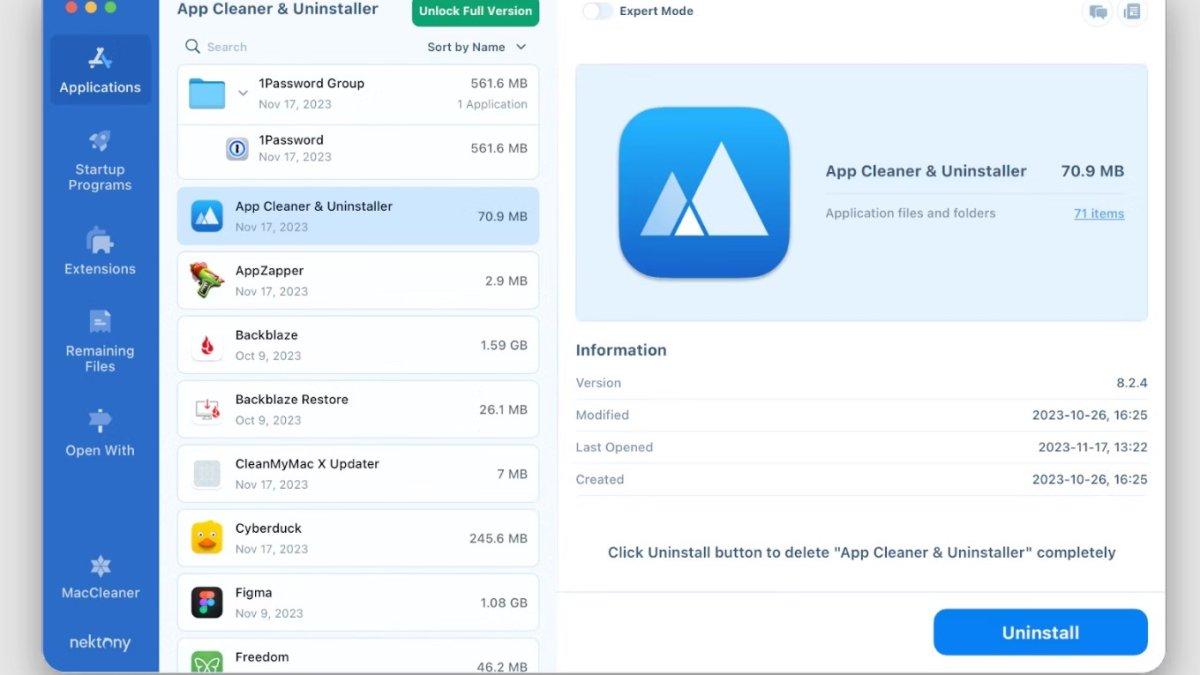Open the news list icon at top right

(x=1132, y=12)
